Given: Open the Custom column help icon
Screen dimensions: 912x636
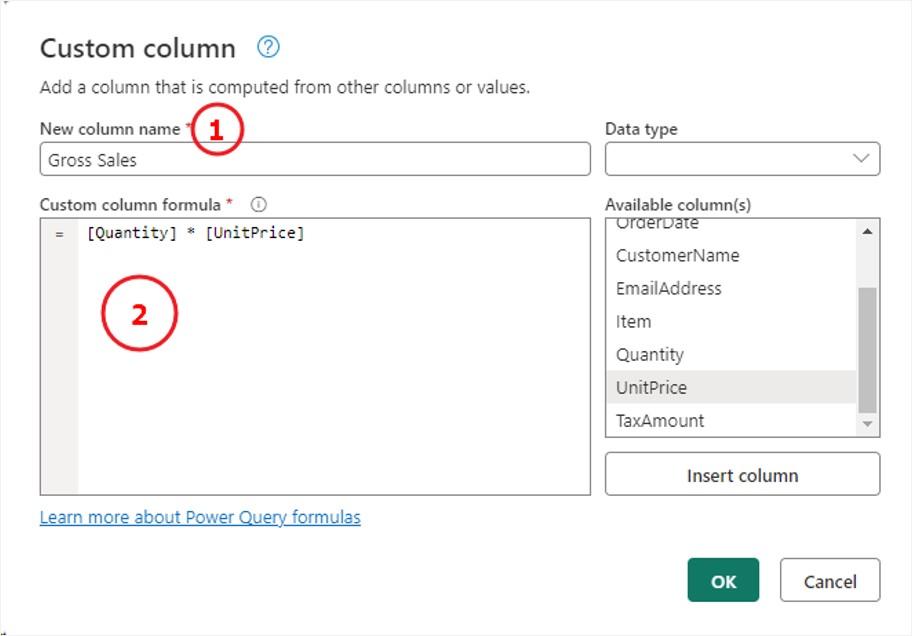Looking at the screenshot, I should tap(268, 47).
